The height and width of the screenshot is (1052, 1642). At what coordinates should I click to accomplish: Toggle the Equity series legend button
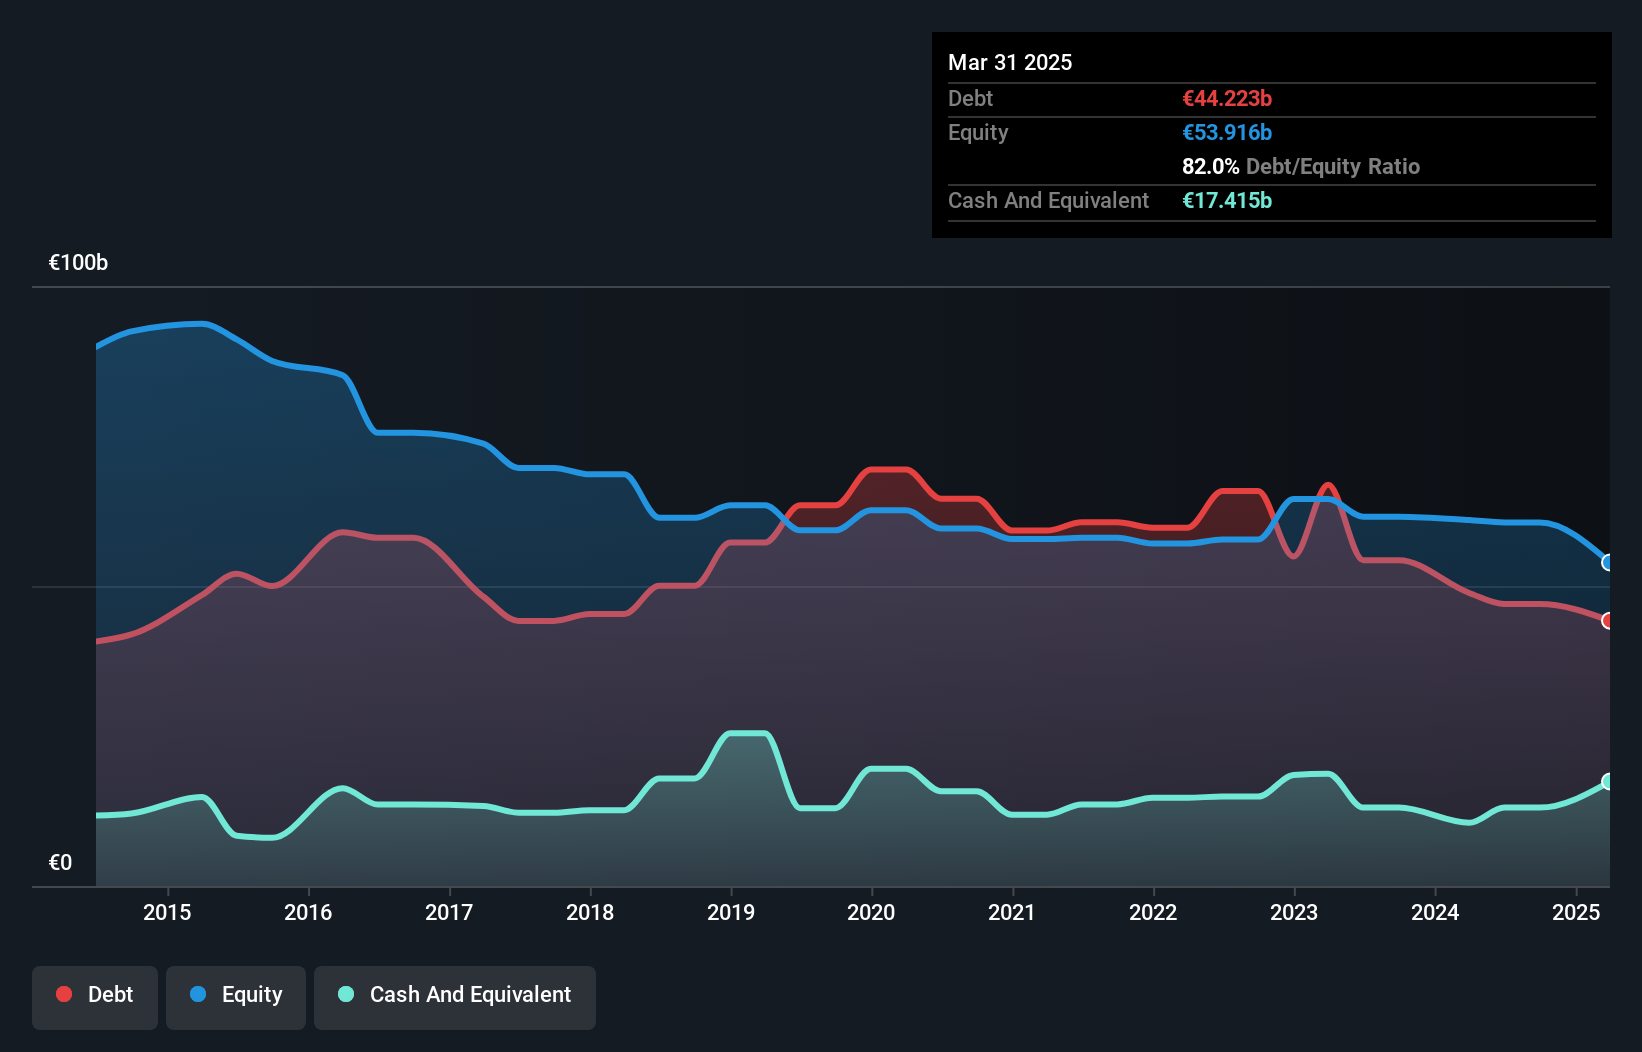236,997
